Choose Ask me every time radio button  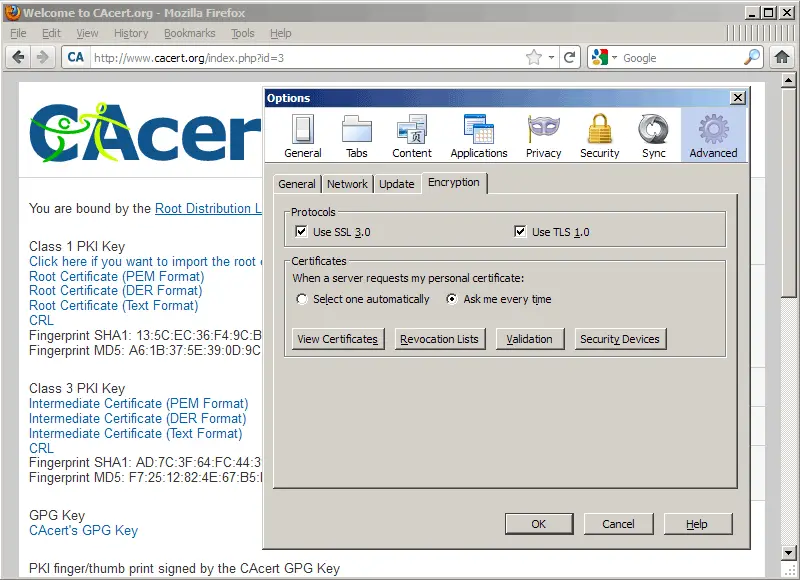coord(452,299)
